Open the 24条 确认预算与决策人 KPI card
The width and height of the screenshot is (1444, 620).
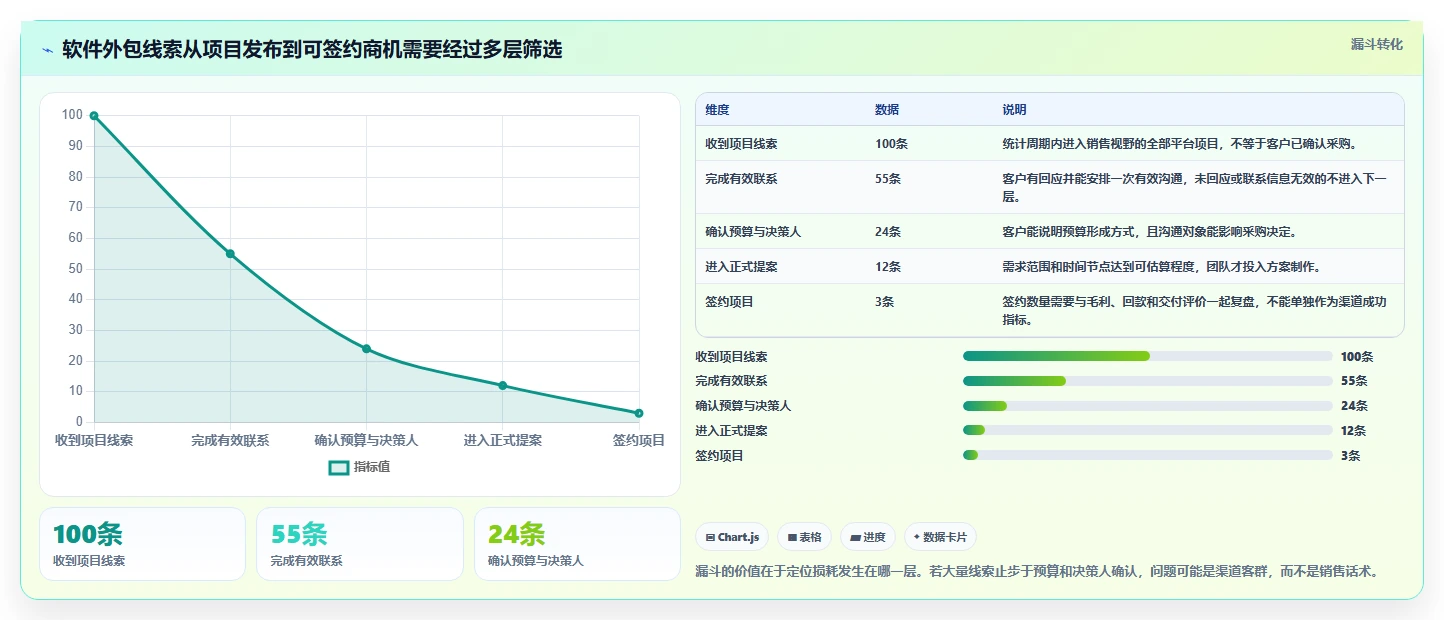(577, 544)
